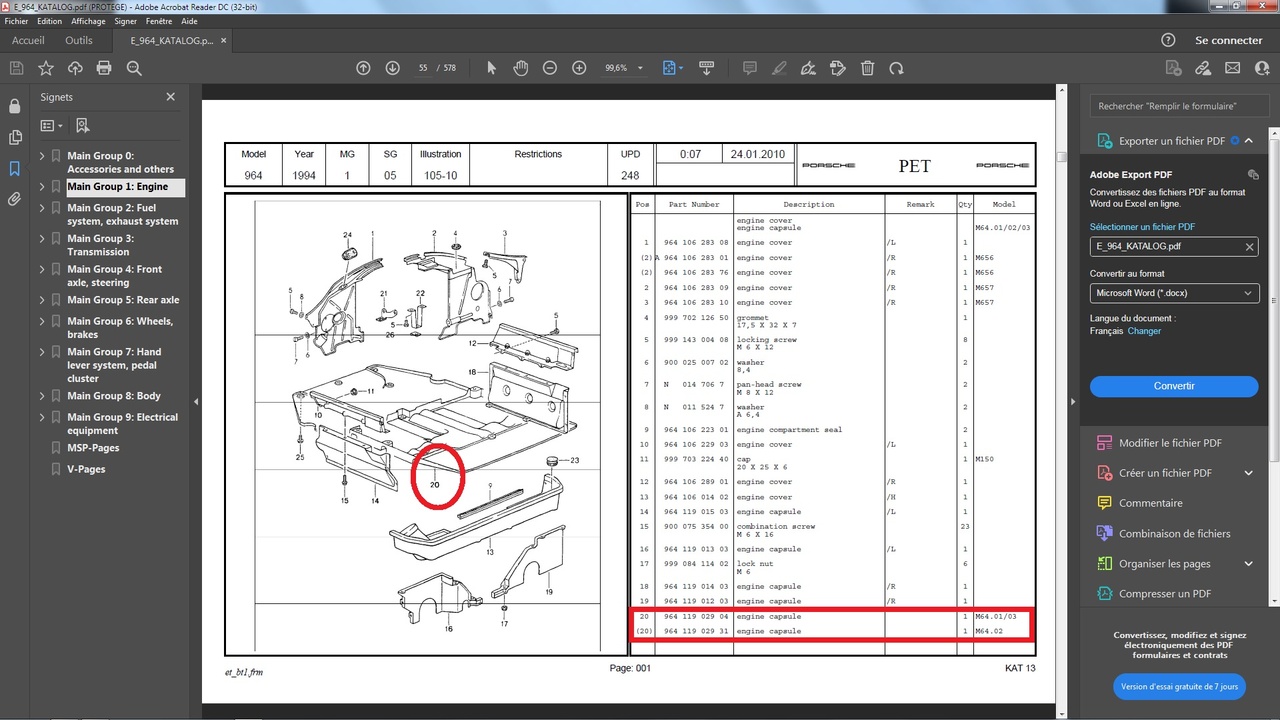Click Se connecter sign-in link
Image resolution: width=1280 pixels, height=720 pixels.
point(1229,40)
